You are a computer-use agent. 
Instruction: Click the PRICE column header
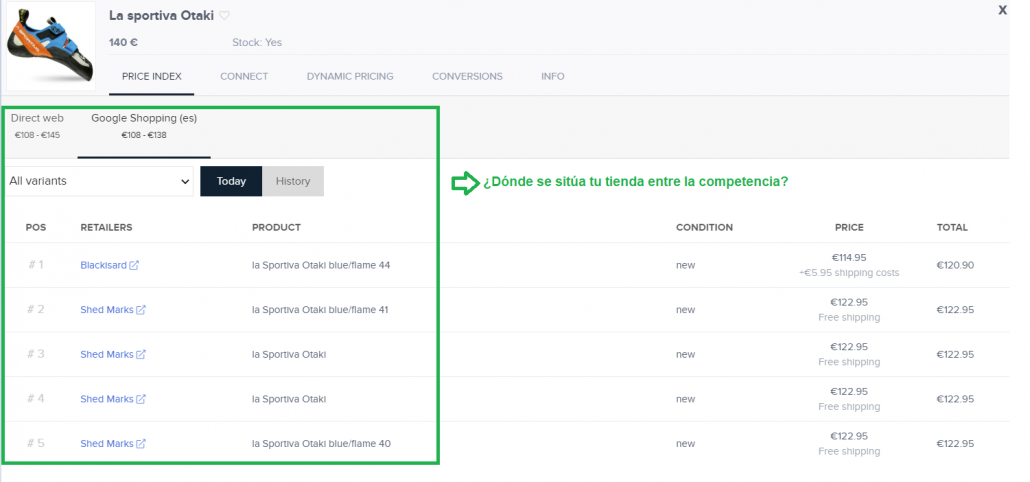(x=849, y=227)
